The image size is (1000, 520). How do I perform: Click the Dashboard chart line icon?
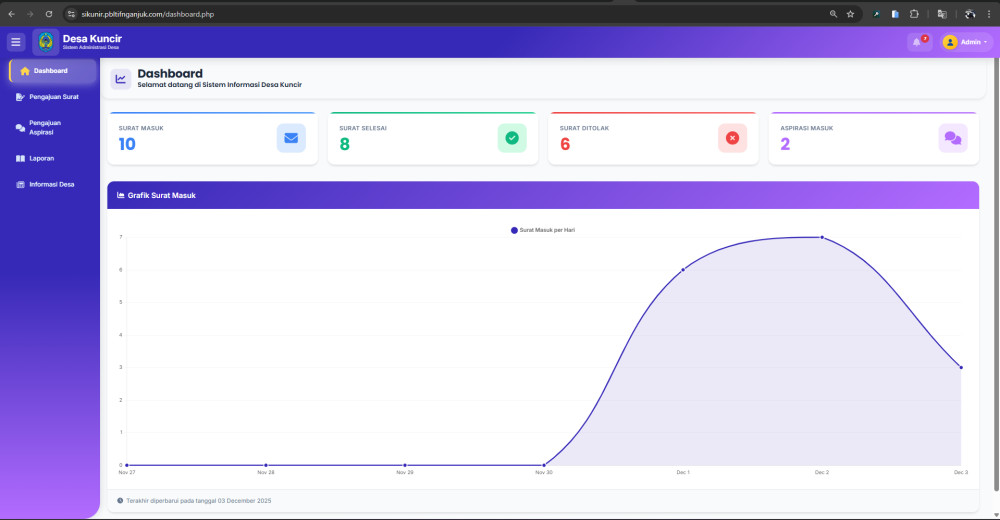(x=121, y=79)
